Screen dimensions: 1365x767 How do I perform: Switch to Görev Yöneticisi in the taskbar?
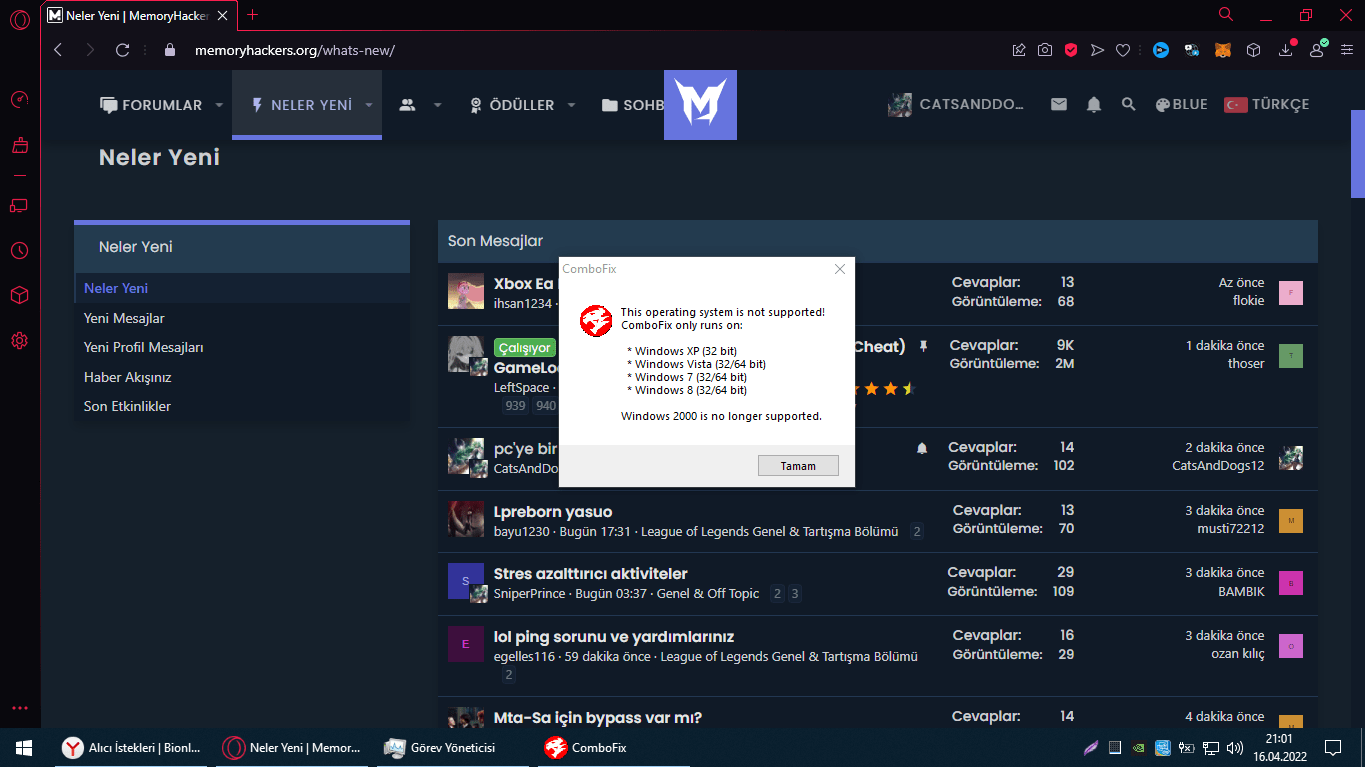tap(452, 747)
